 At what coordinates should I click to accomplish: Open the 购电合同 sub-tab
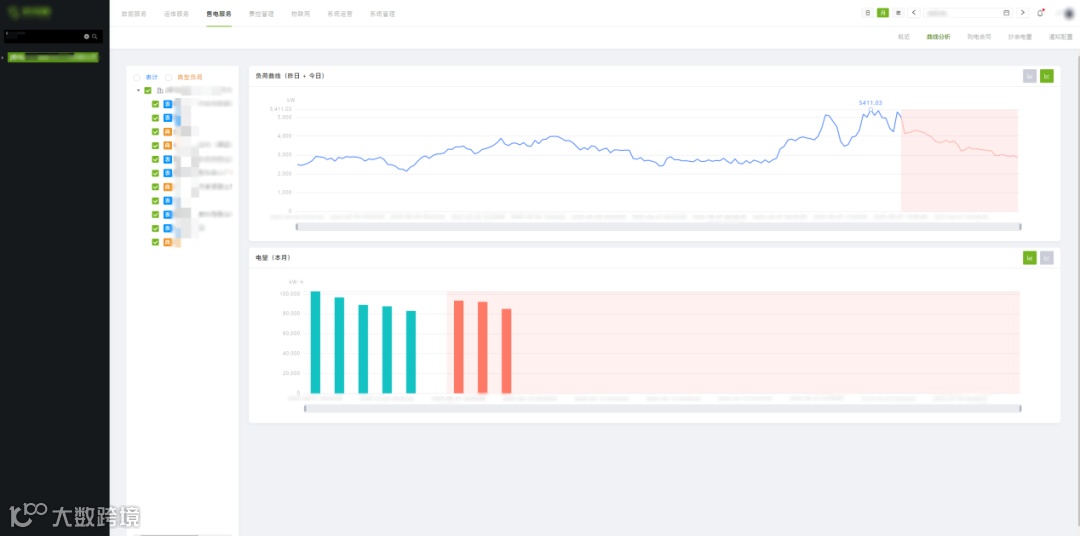(979, 37)
